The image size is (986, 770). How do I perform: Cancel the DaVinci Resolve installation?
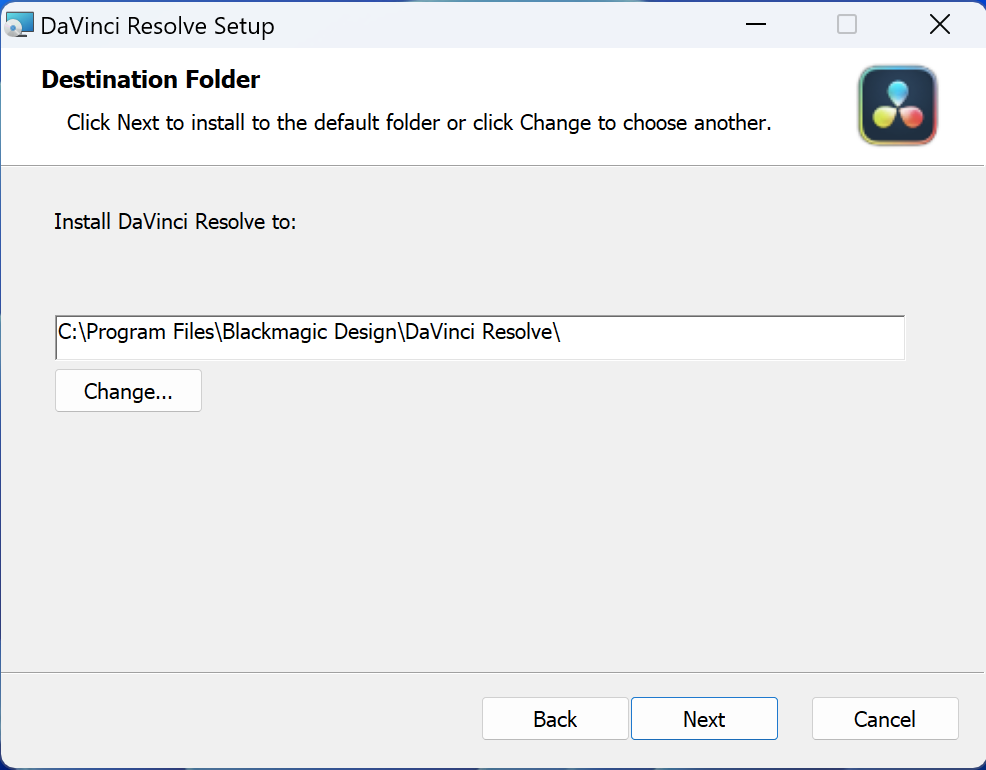tap(885, 719)
